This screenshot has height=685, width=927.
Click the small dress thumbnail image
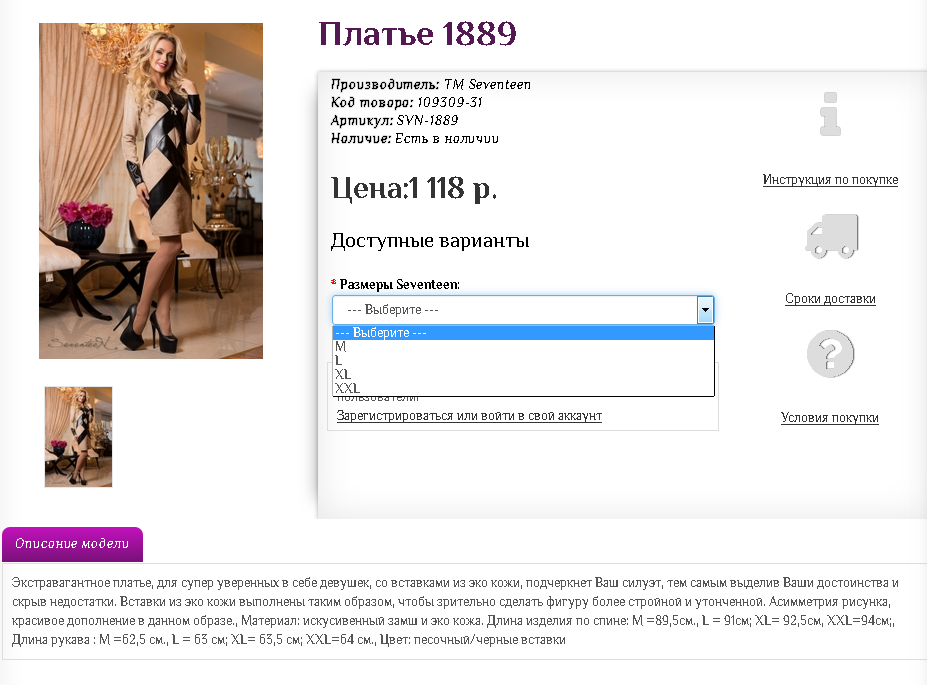tap(78, 437)
